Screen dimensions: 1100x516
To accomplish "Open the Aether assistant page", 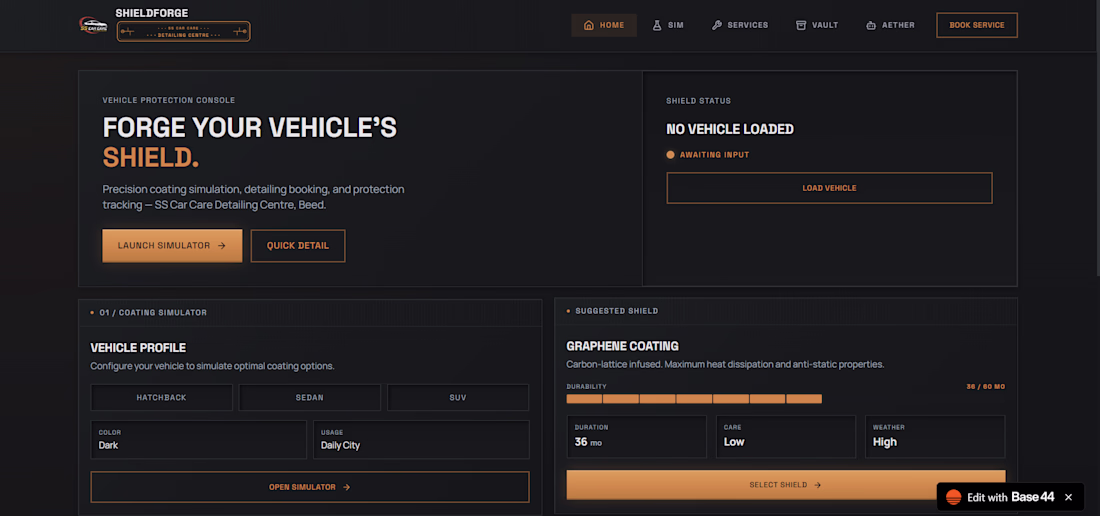I will click(x=890, y=25).
